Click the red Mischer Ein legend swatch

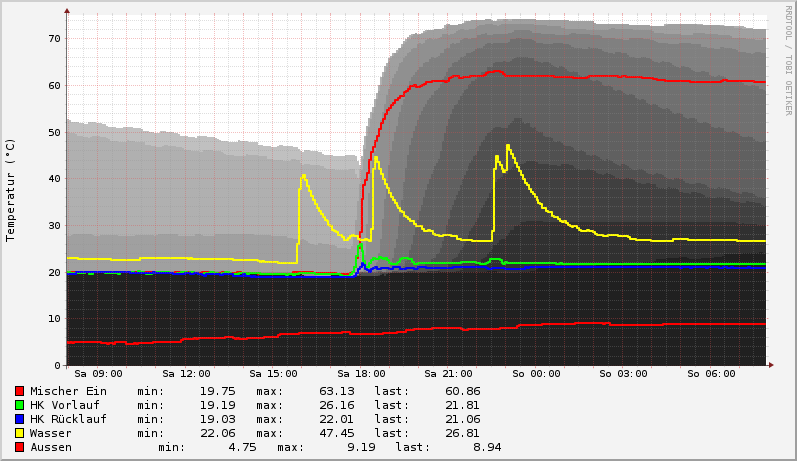tap(19, 391)
